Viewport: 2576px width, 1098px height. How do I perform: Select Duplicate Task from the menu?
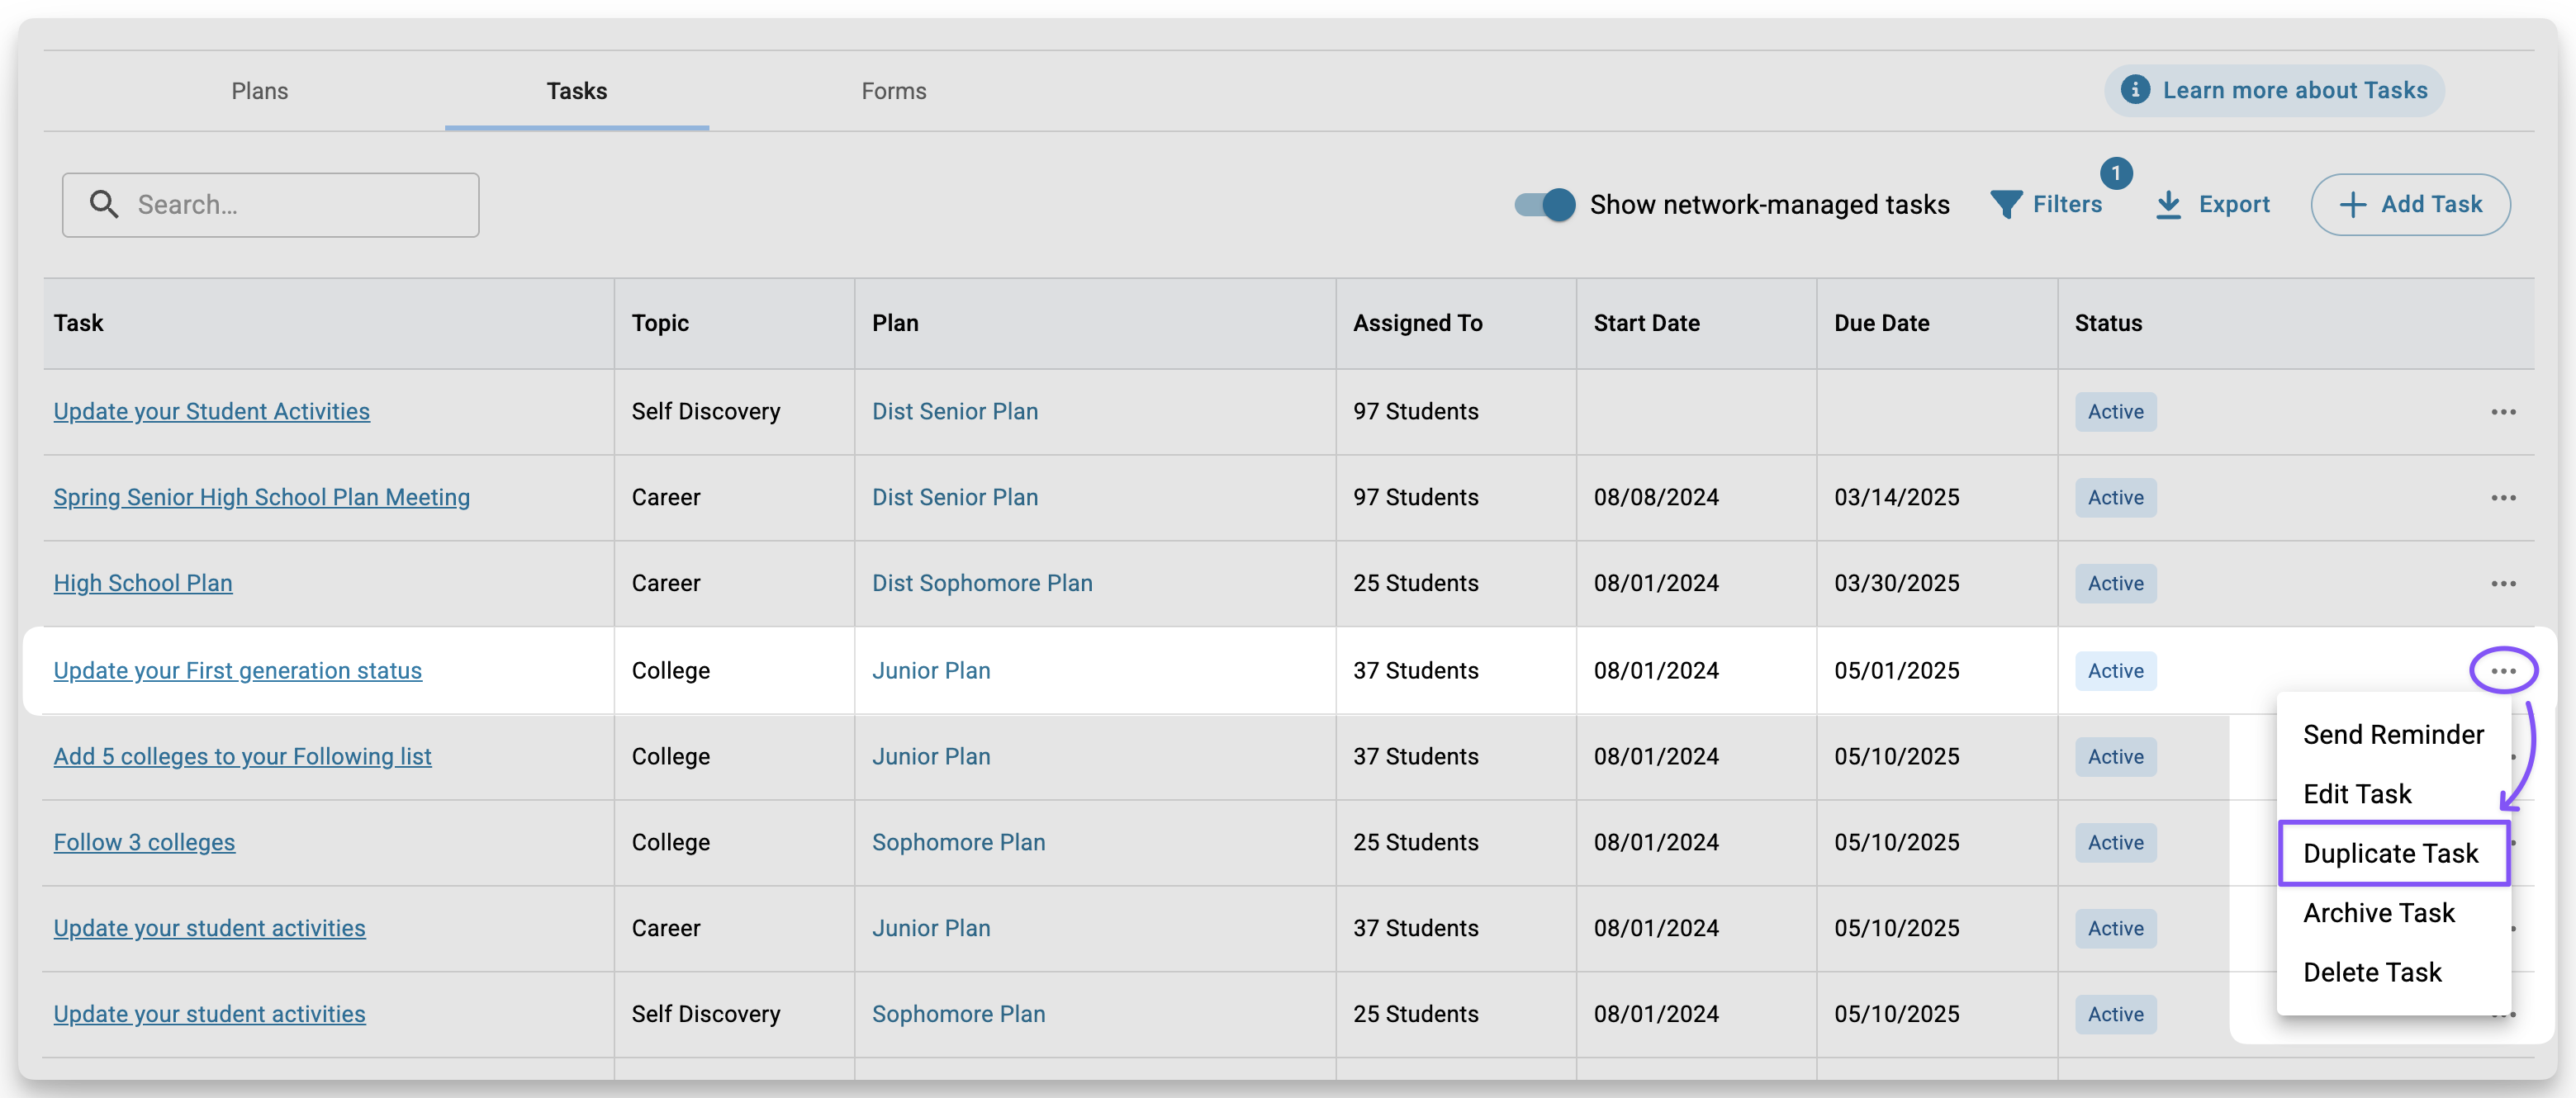coord(2390,853)
